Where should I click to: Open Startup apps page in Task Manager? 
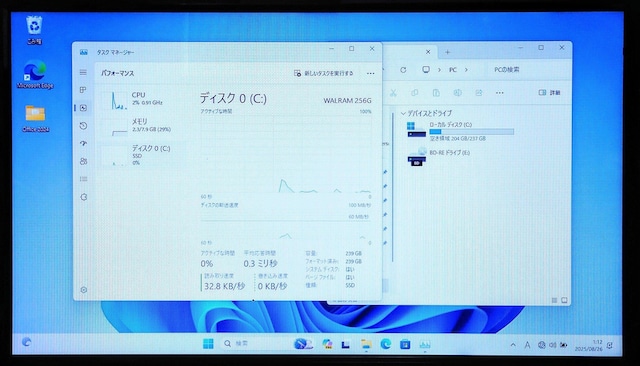(83, 143)
